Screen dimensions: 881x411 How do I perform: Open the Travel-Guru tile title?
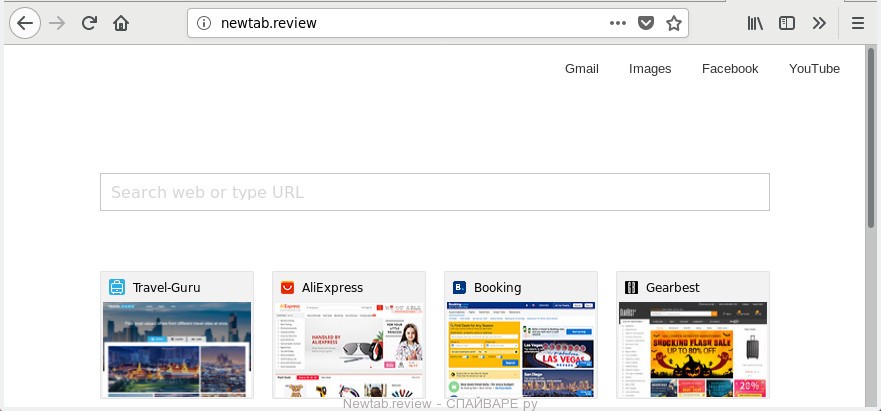pos(166,287)
